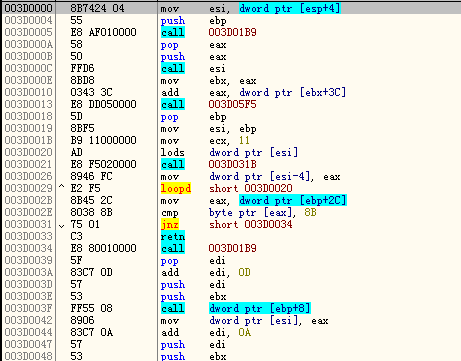Click hex bytes FFD6

(x=82, y=68)
